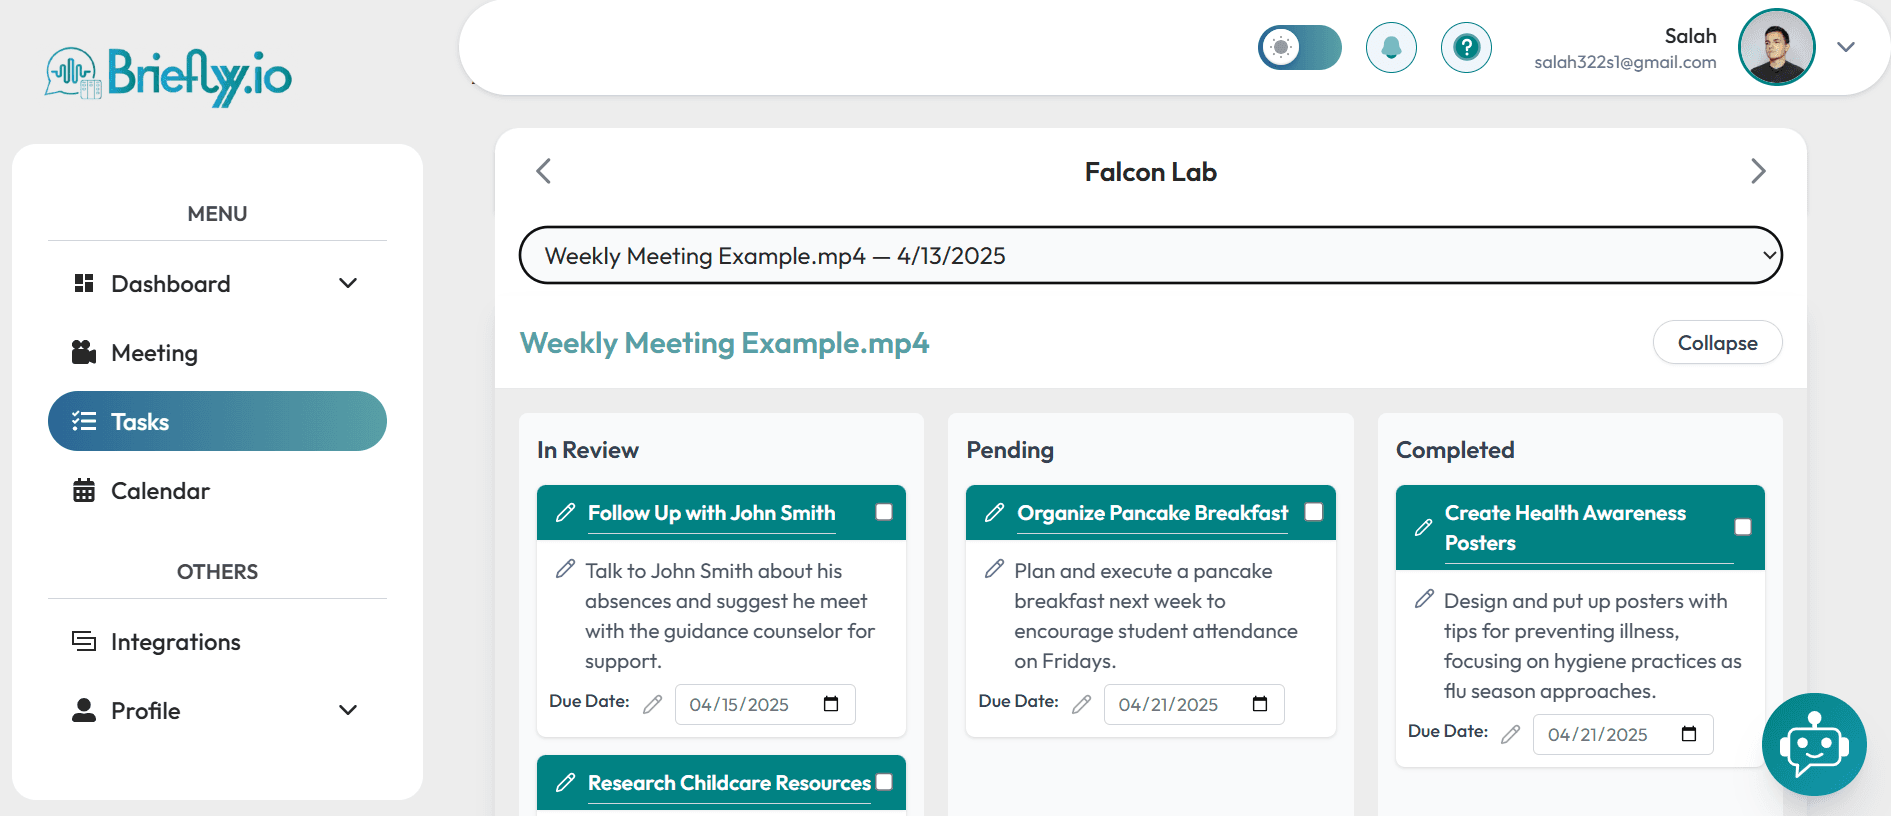The image size is (1891, 816).
Task: Toggle the light/dark theme switch
Action: 1299,47
